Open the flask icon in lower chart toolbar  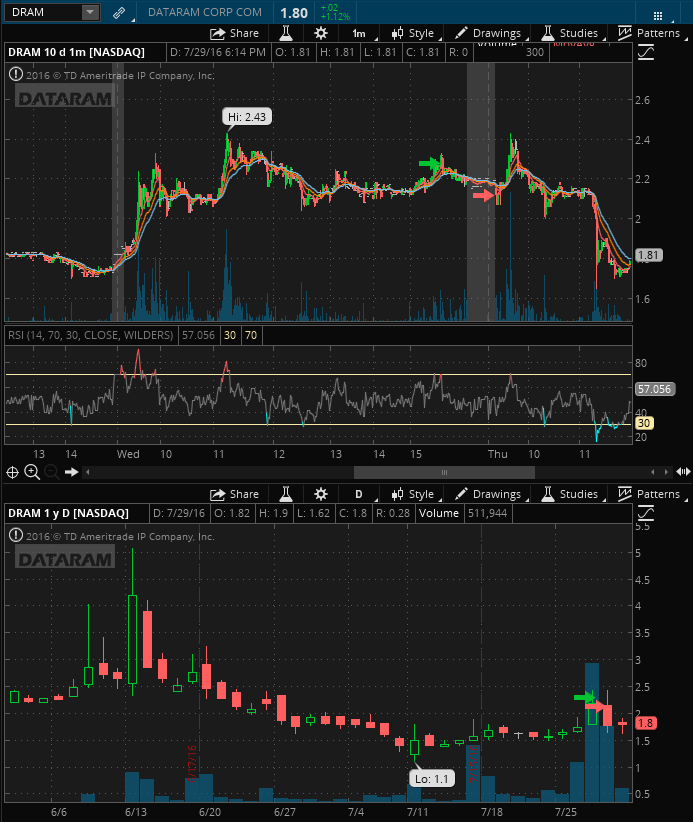(x=286, y=494)
